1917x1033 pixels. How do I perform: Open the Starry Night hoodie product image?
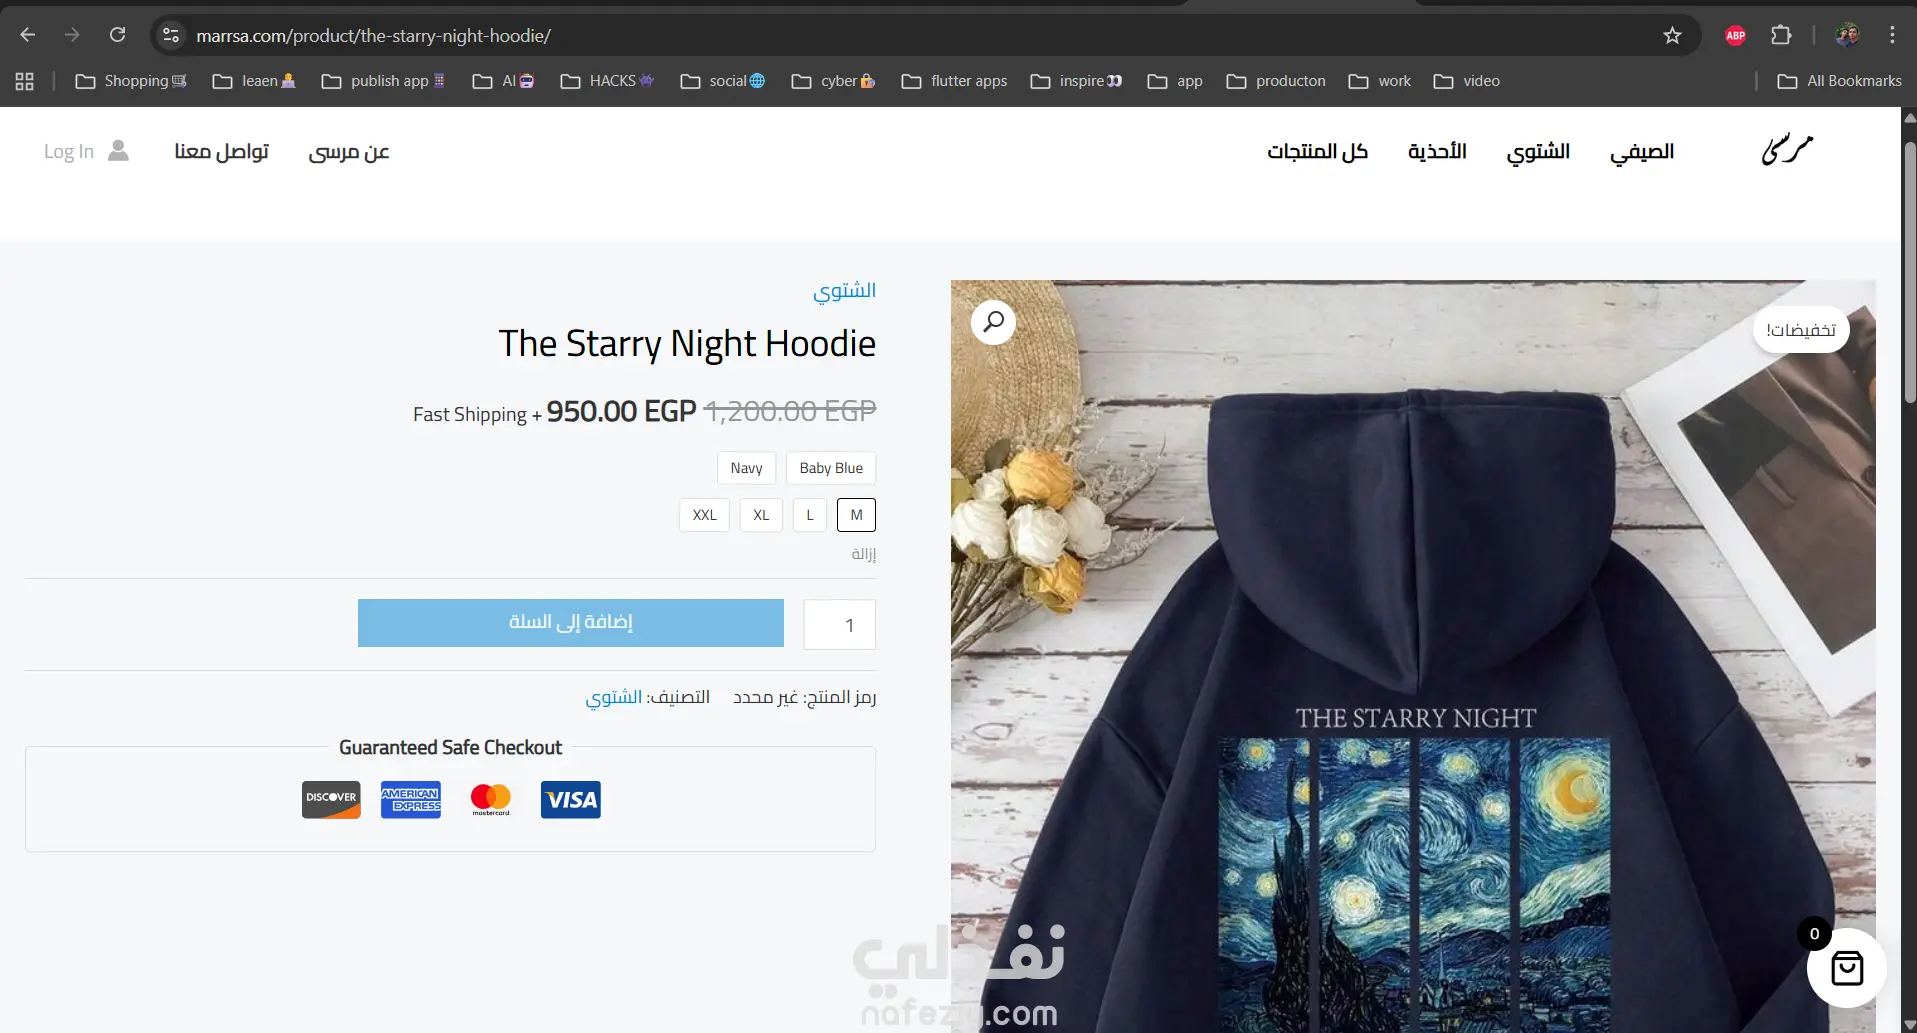pos(1413,656)
